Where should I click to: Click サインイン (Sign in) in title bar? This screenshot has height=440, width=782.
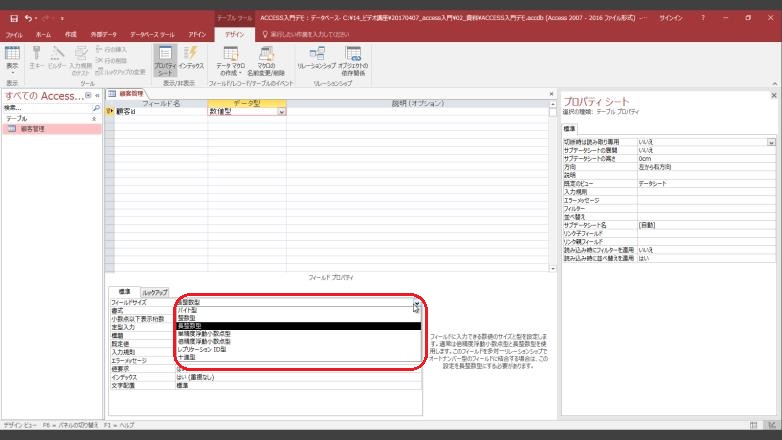[671, 18]
